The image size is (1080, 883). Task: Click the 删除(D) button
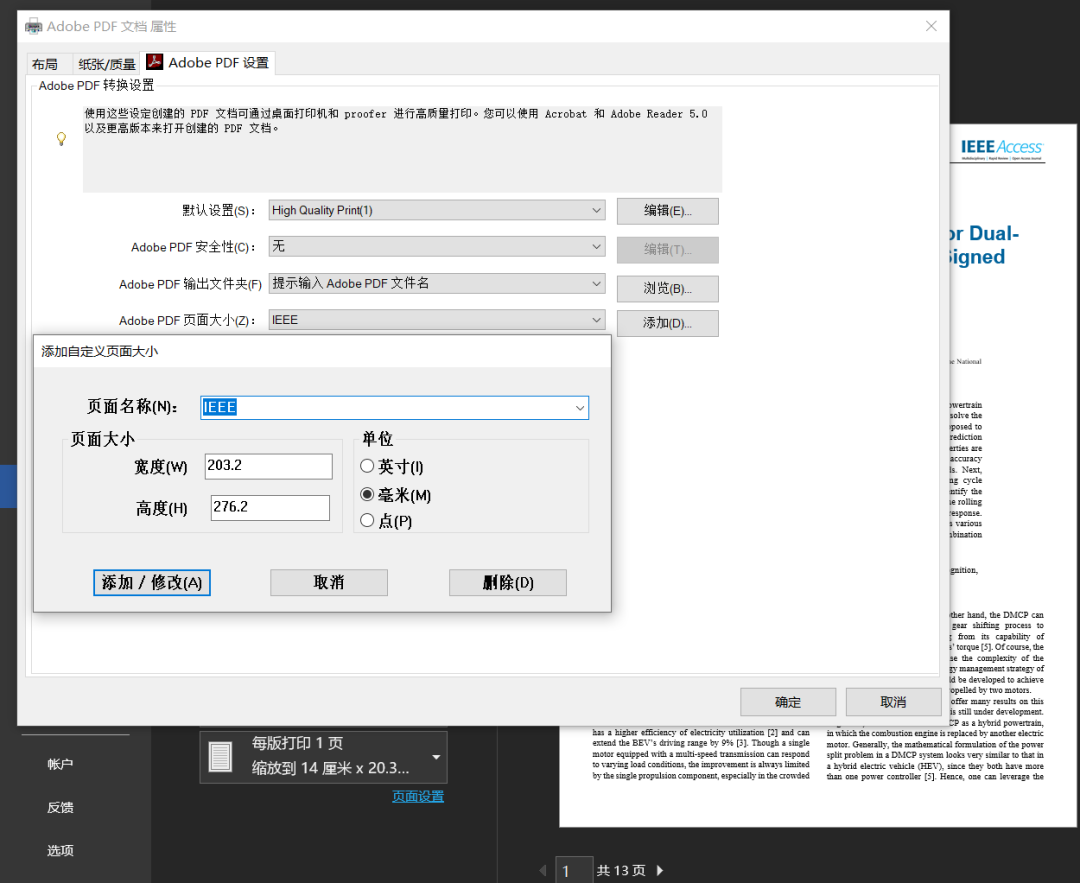(508, 583)
